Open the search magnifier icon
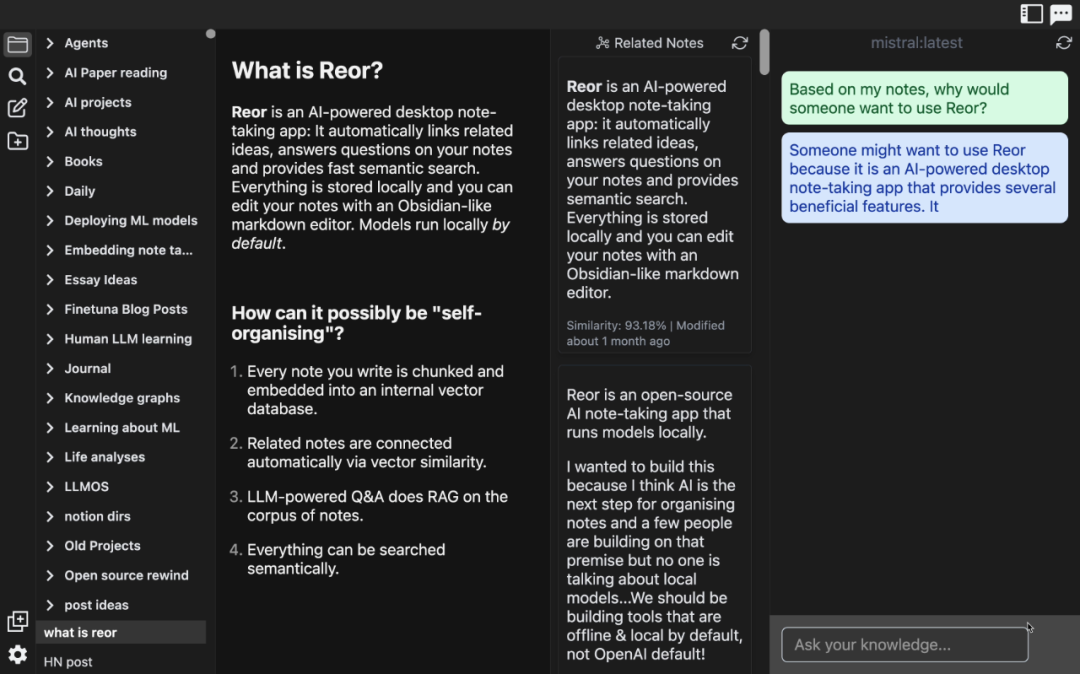 click(17, 76)
